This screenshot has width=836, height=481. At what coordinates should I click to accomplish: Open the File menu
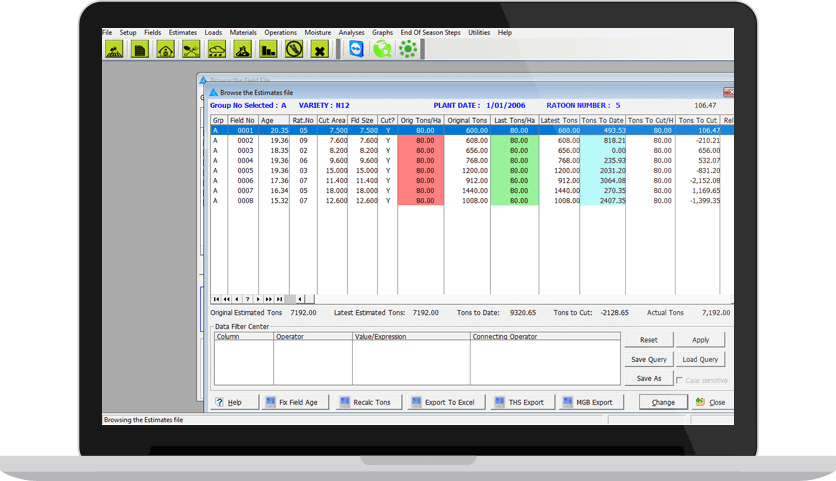pyautogui.click(x=107, y=33)
